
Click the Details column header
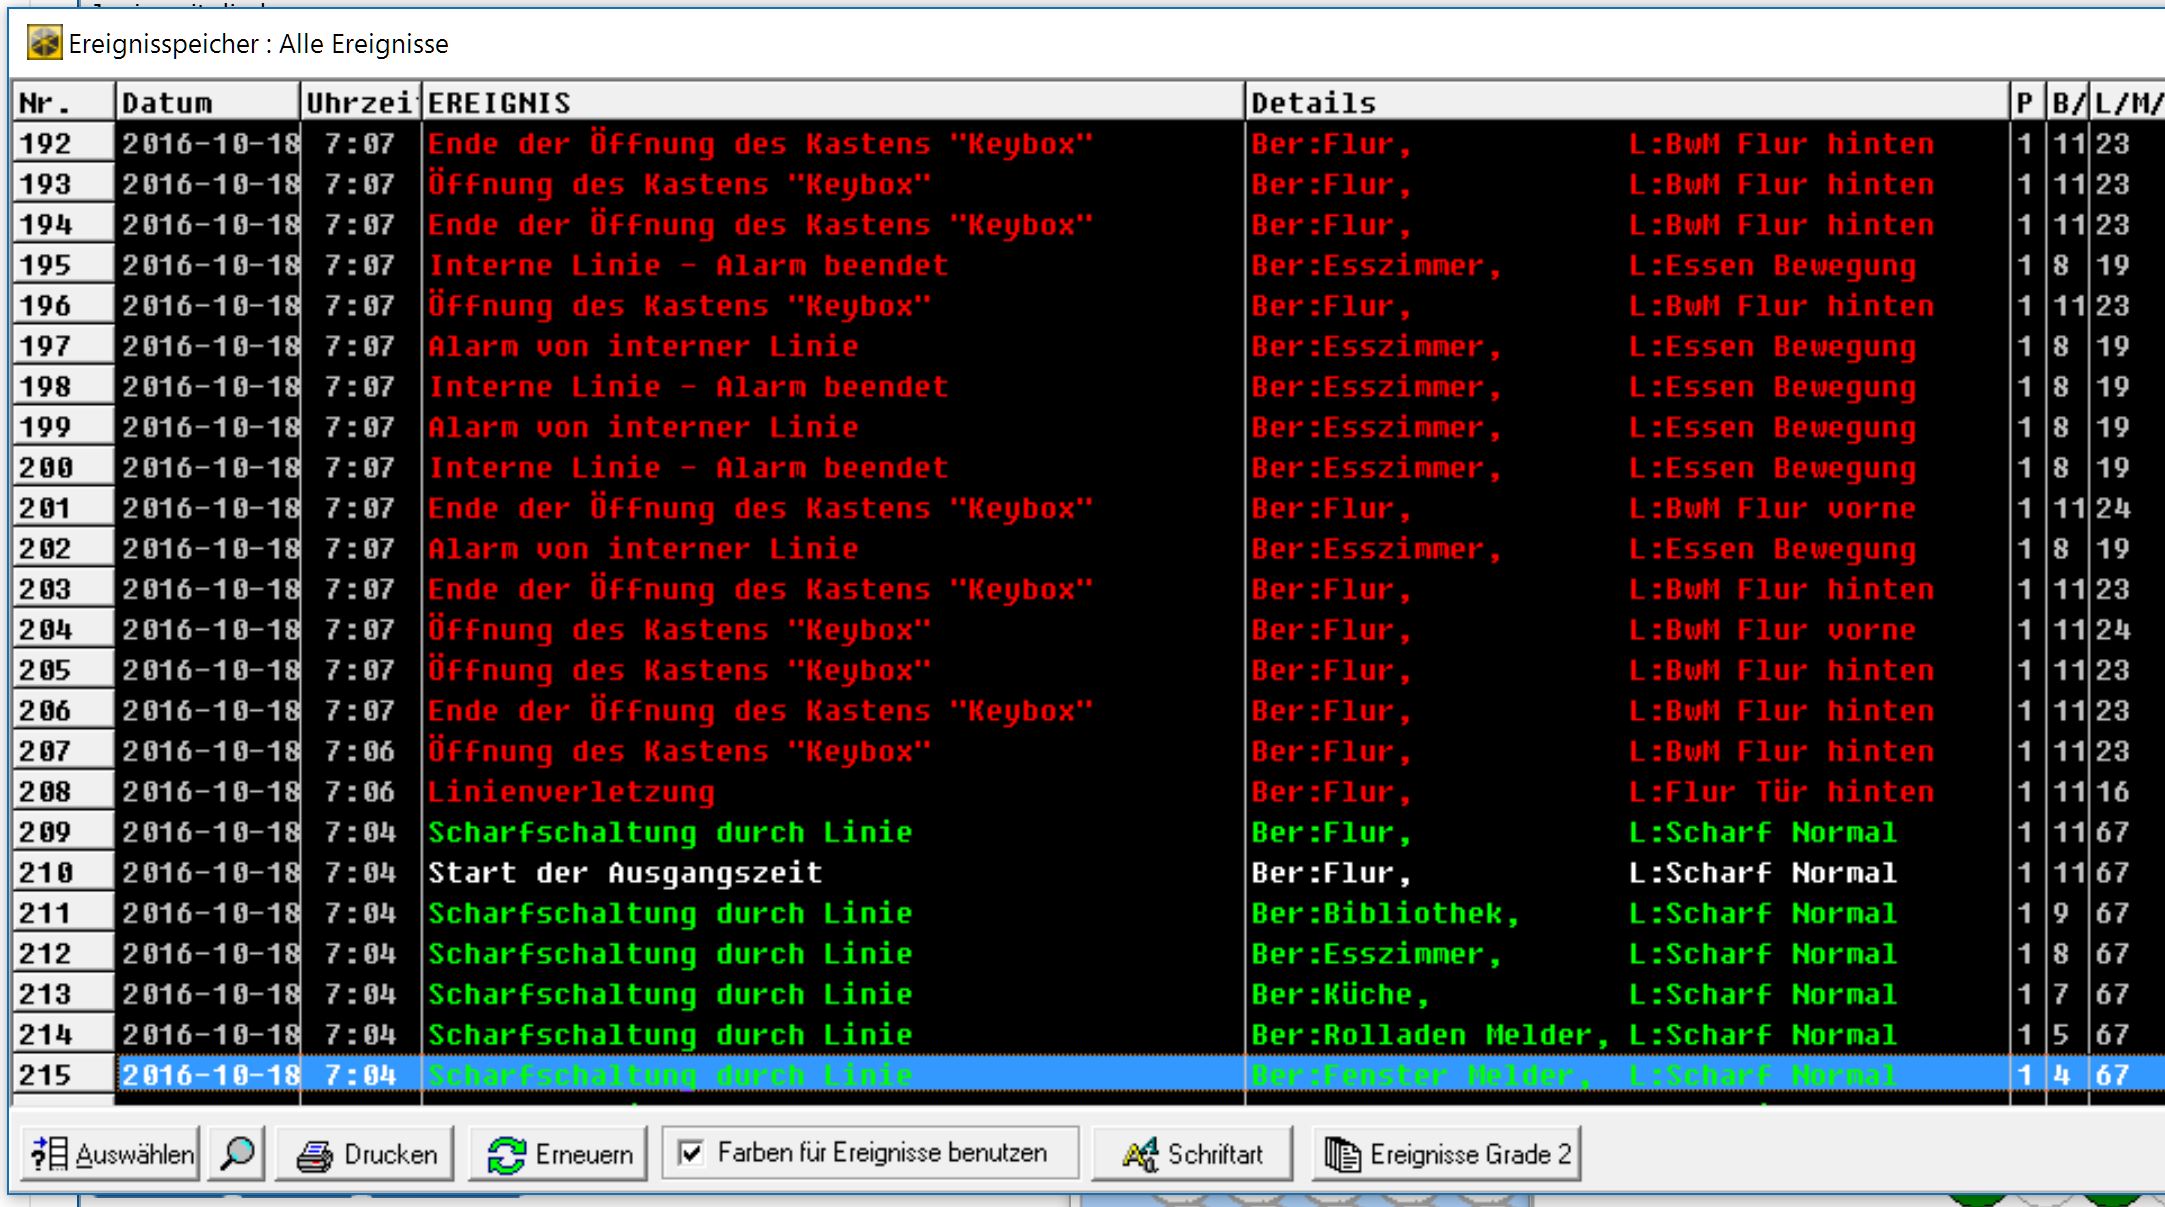point(1625,103)
